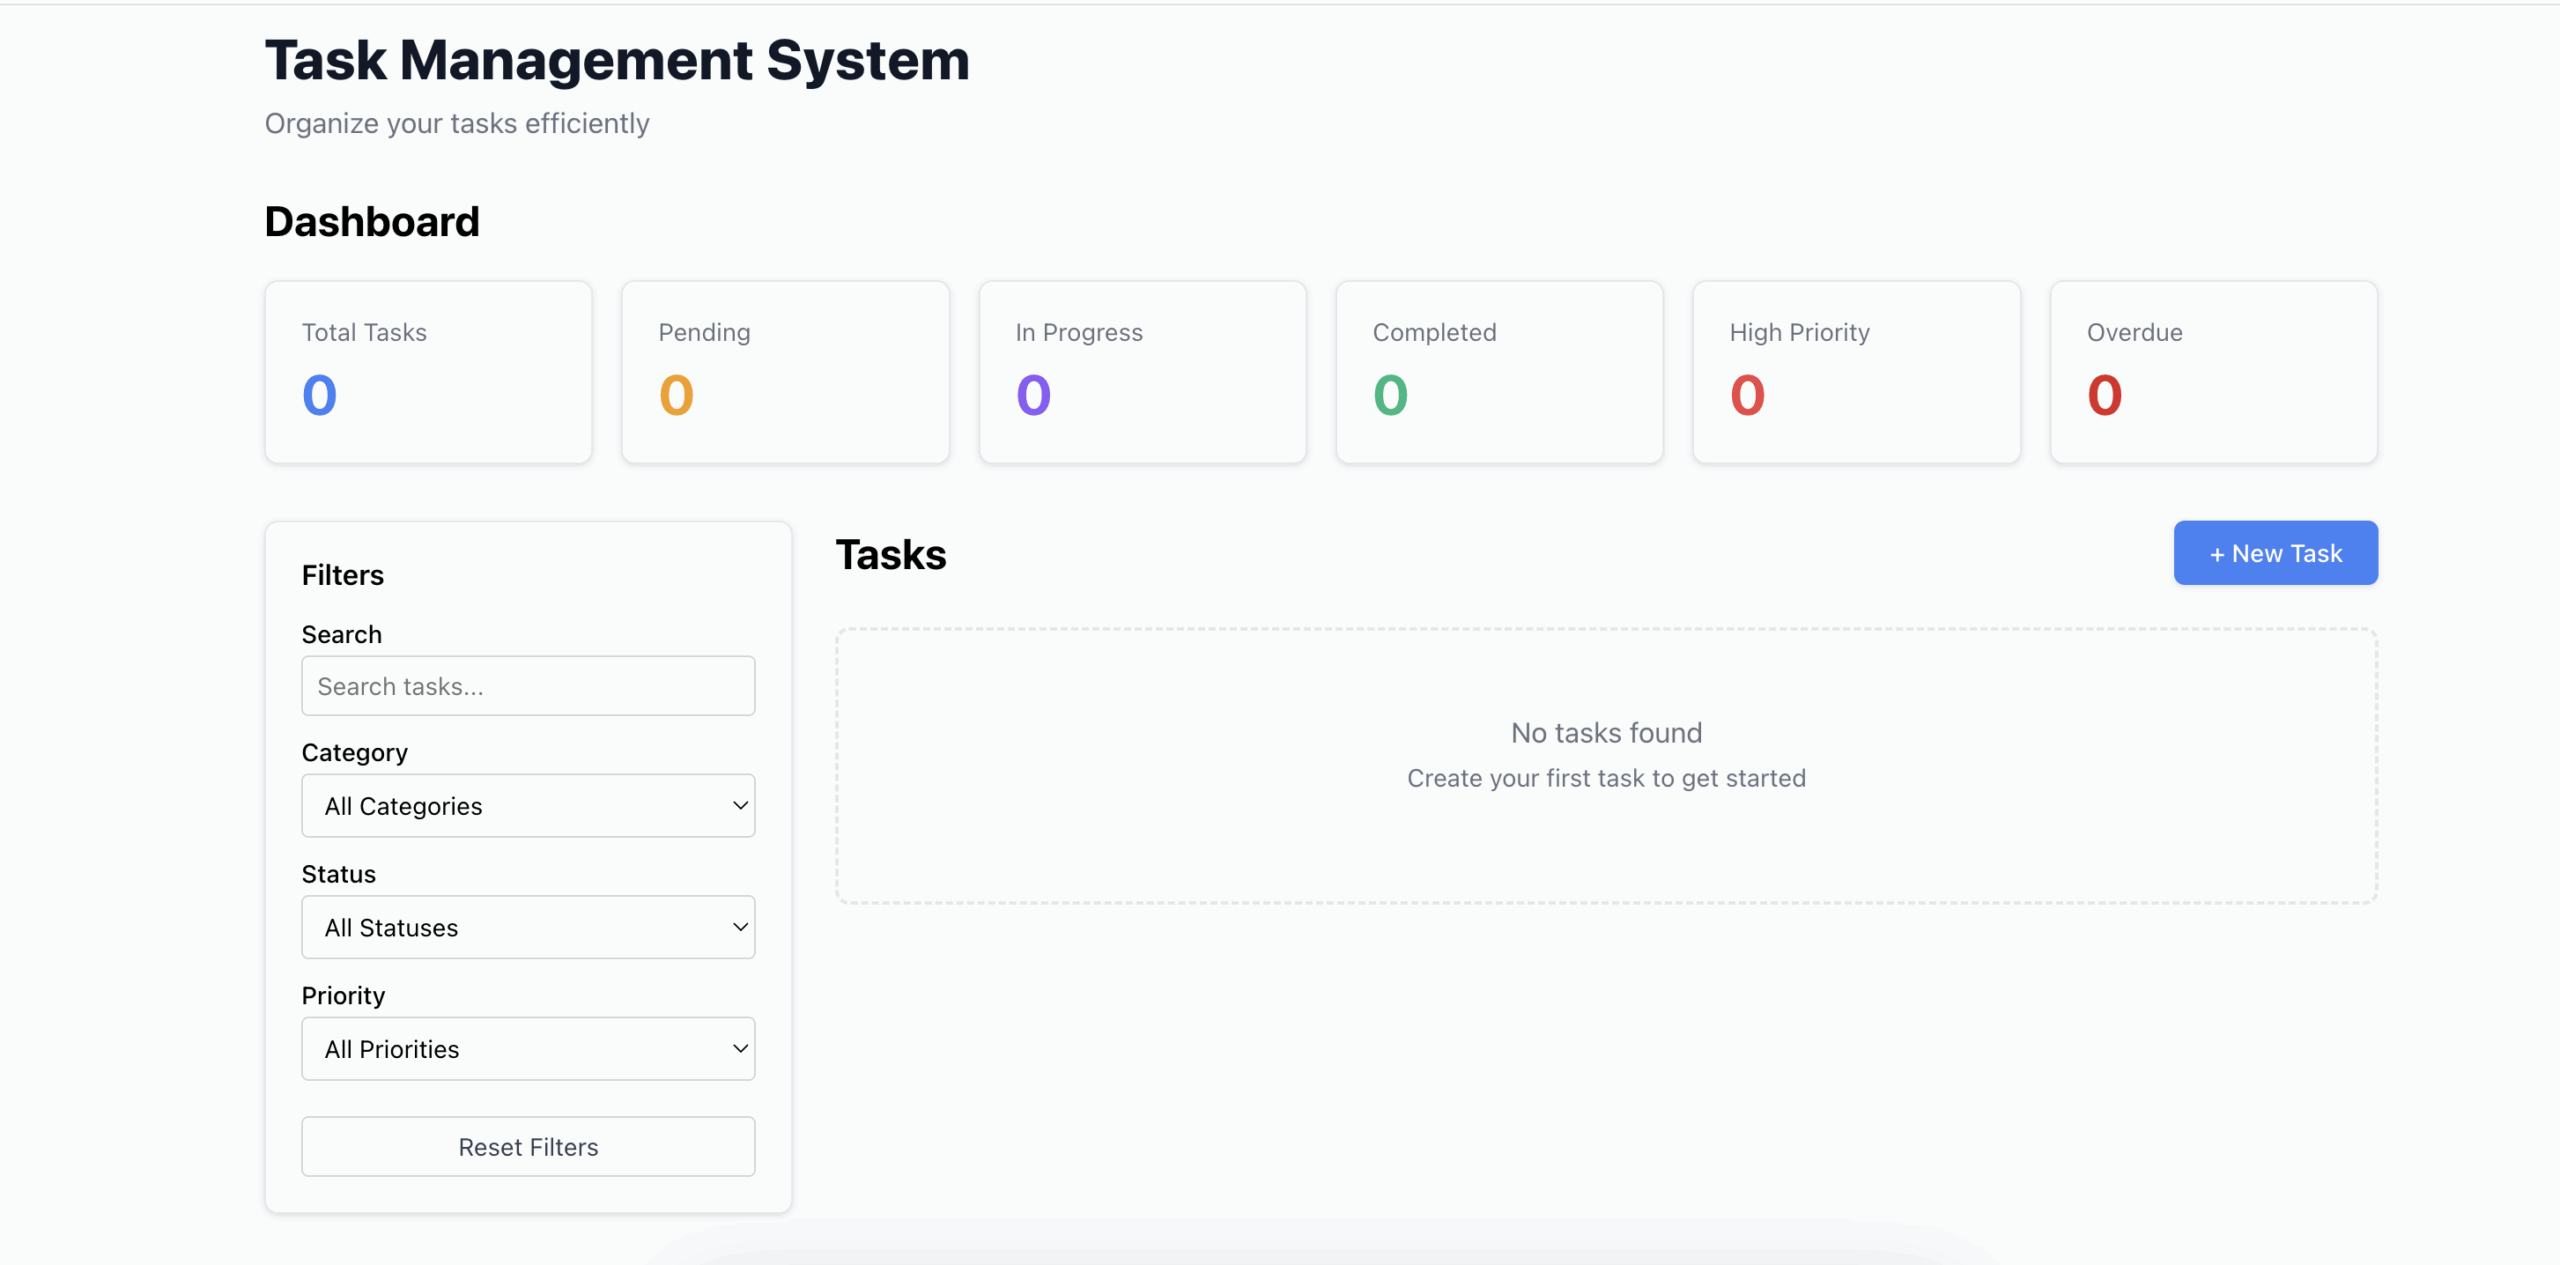
Task: Click the High Priority stat card
Action: click(x=1857, y=372)
